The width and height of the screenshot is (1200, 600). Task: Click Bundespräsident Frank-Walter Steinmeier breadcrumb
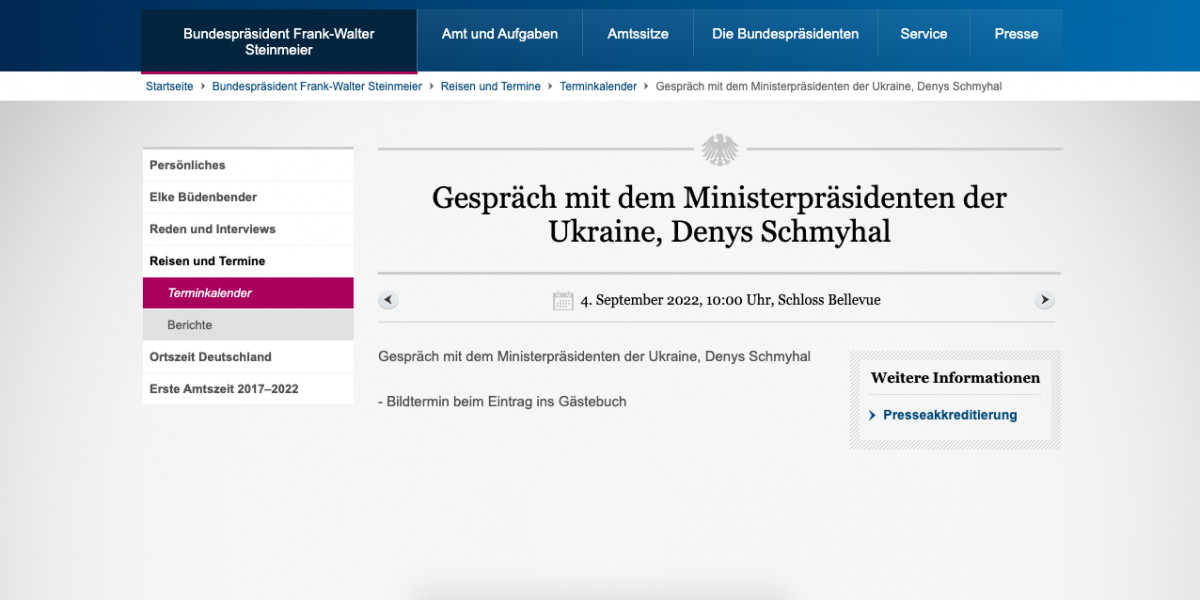coord(317,87)
